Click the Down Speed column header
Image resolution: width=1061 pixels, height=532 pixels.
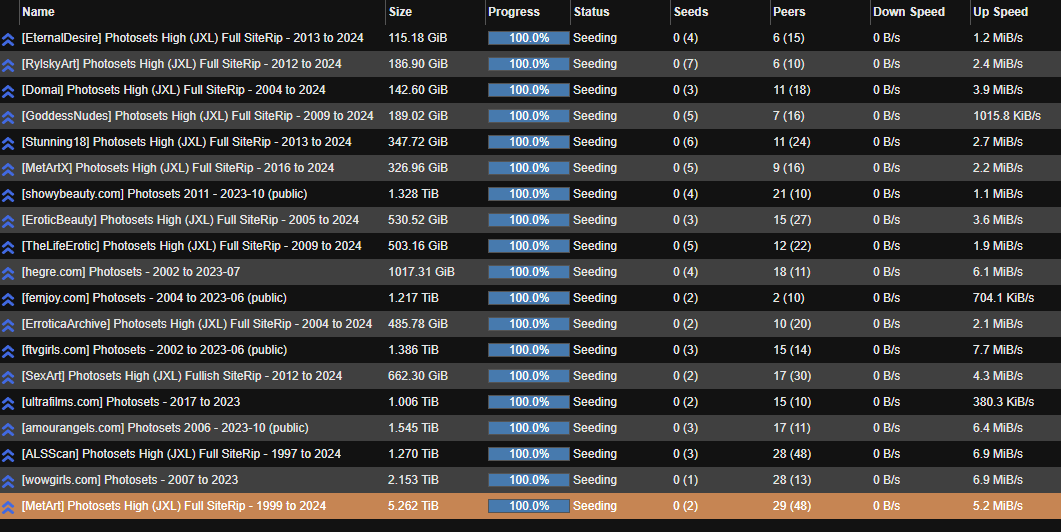click(x=909, y=12)
